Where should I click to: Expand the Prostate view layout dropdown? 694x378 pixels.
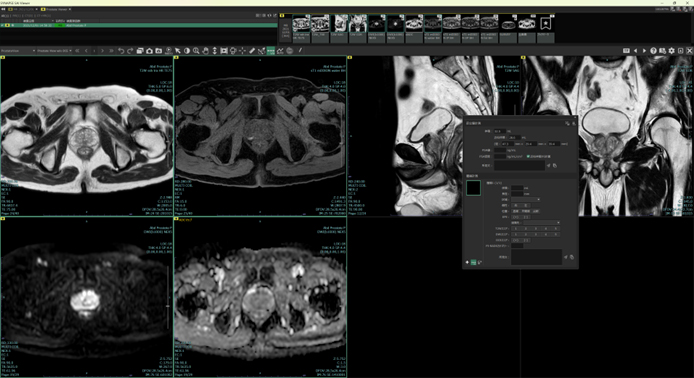pyautogui.click(x=54, y=51)
